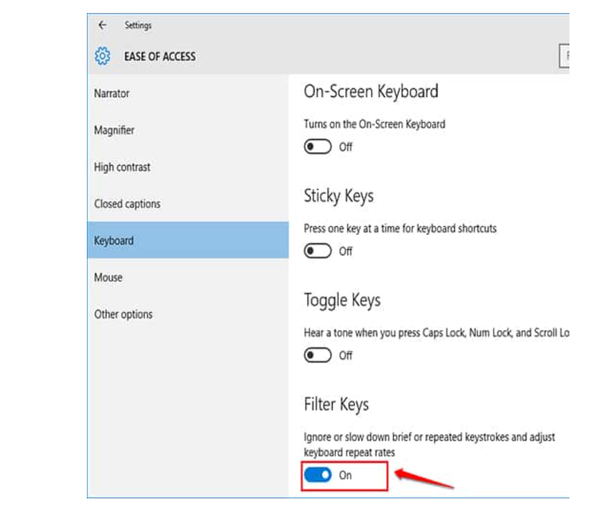Open Other options in sidebar
This screenshot has height=510, width=600.
pyautogui.click(x=123, y=314)
